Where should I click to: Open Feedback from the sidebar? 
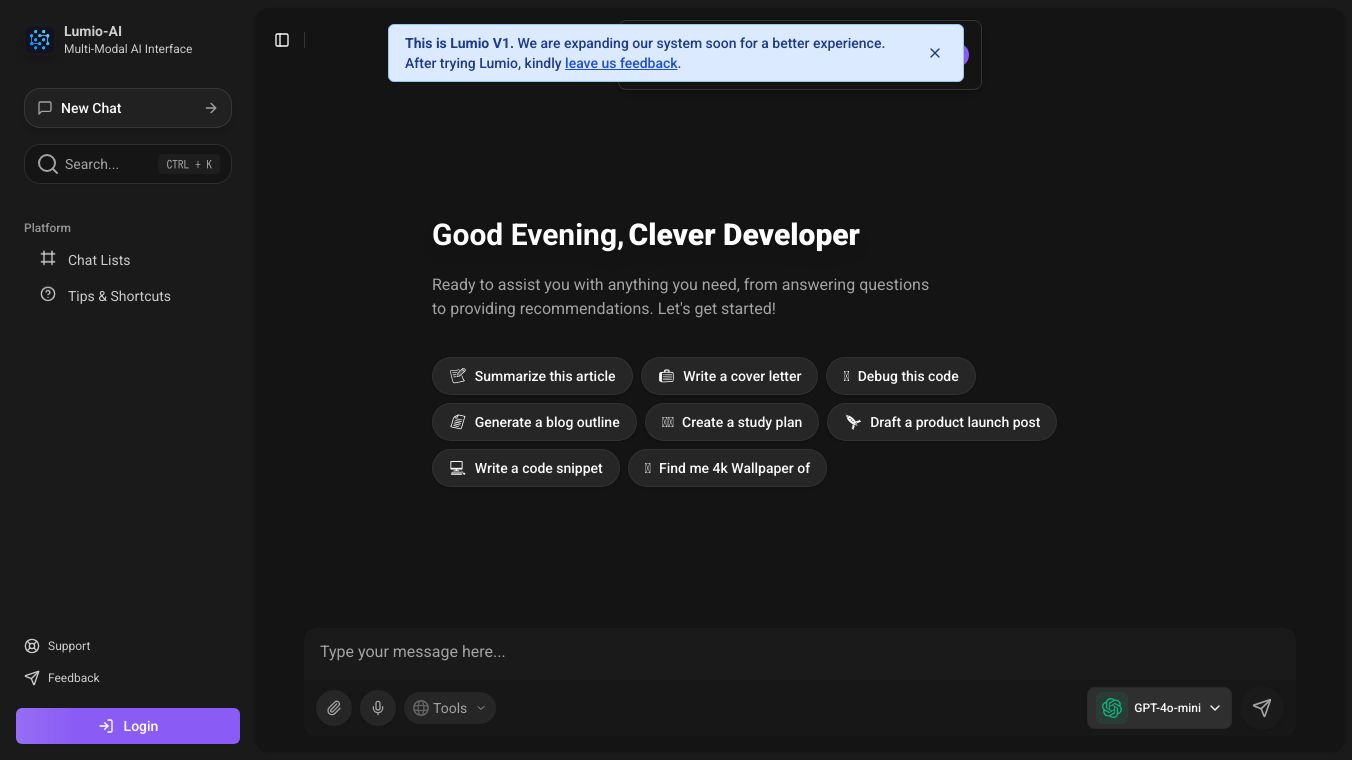point(62,678)
